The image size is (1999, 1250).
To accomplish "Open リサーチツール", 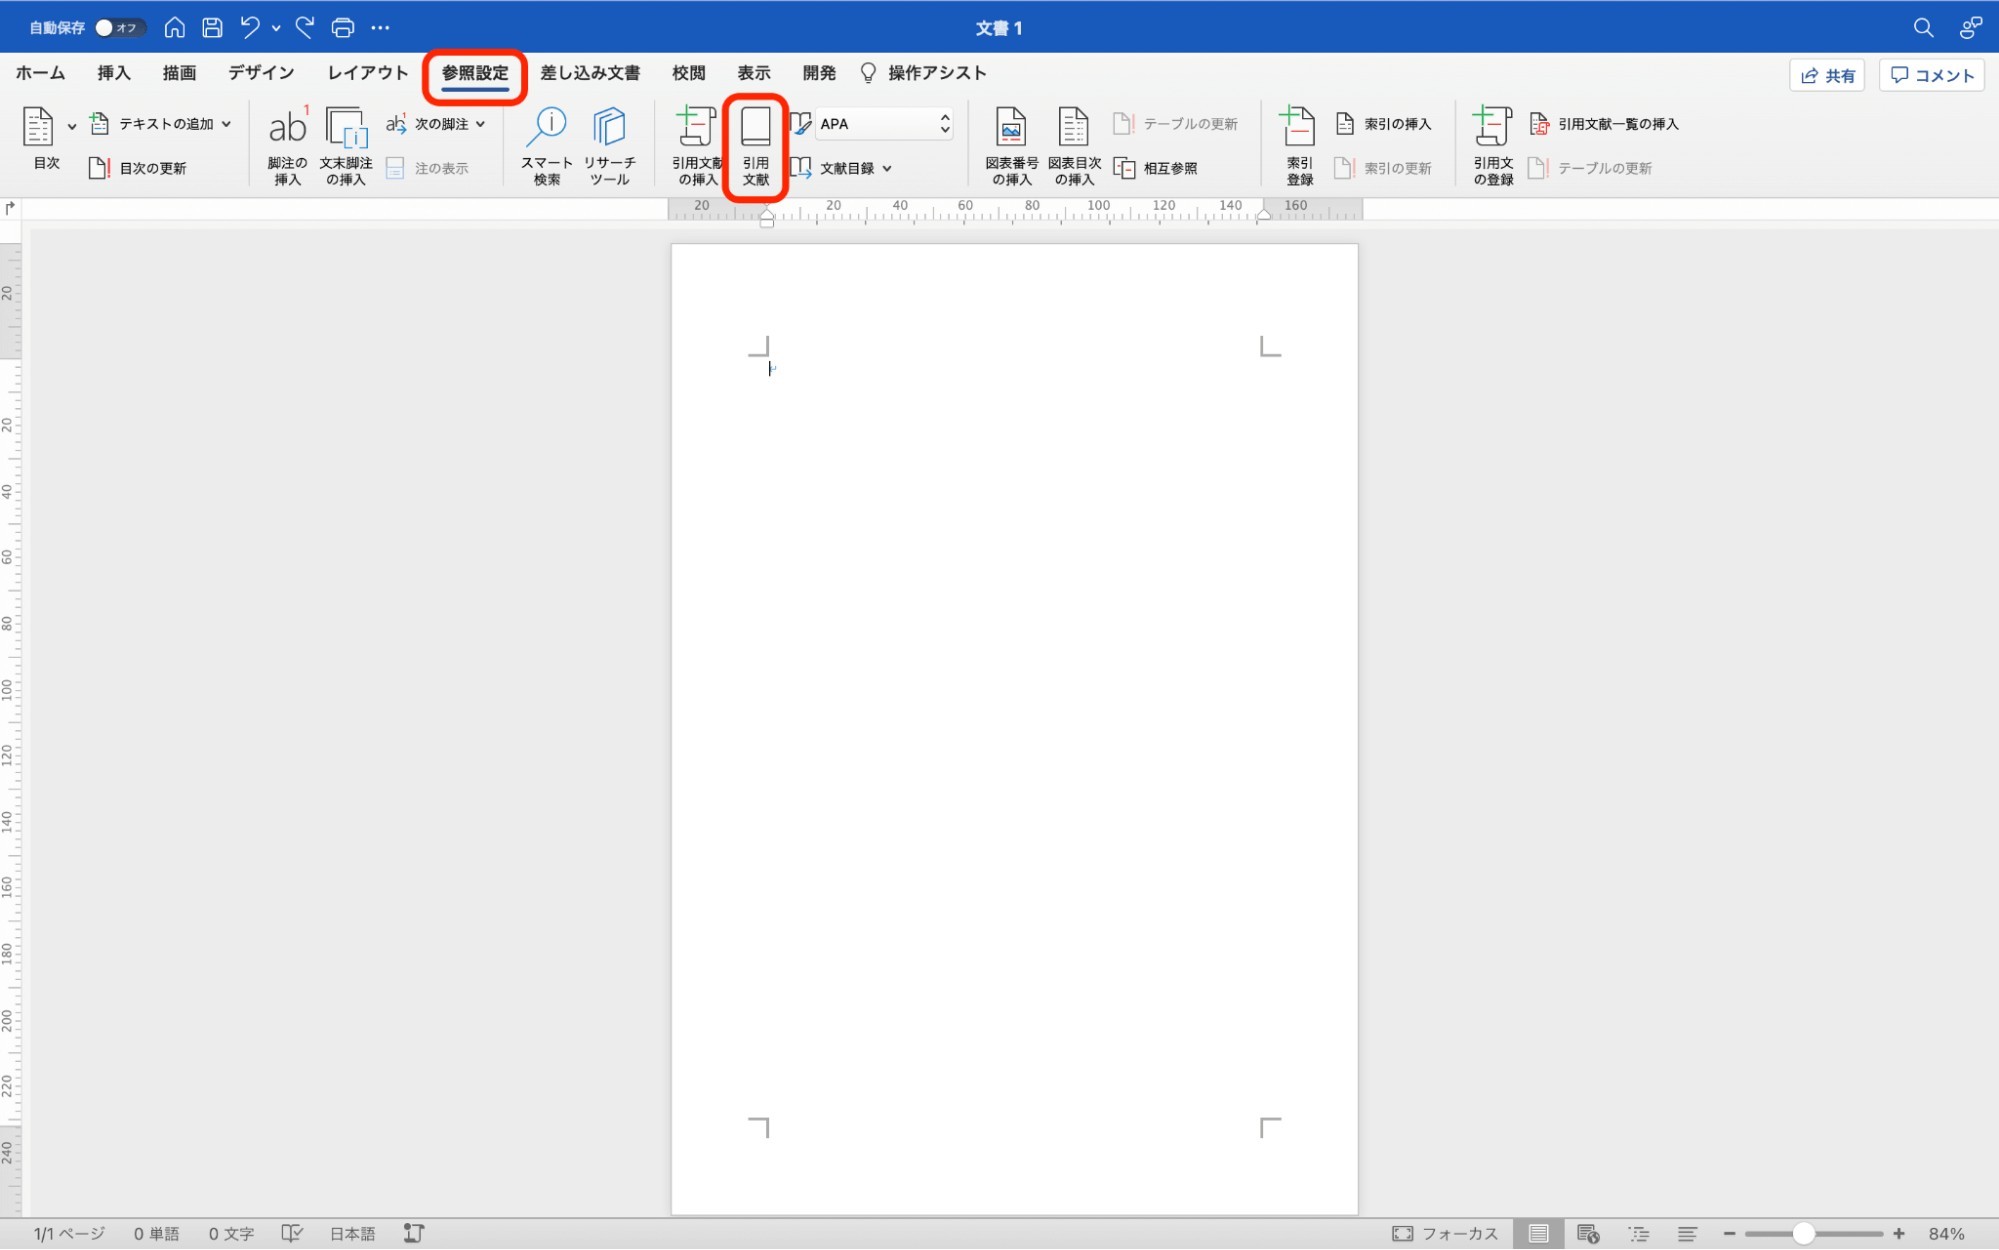I will pos(610,146).
